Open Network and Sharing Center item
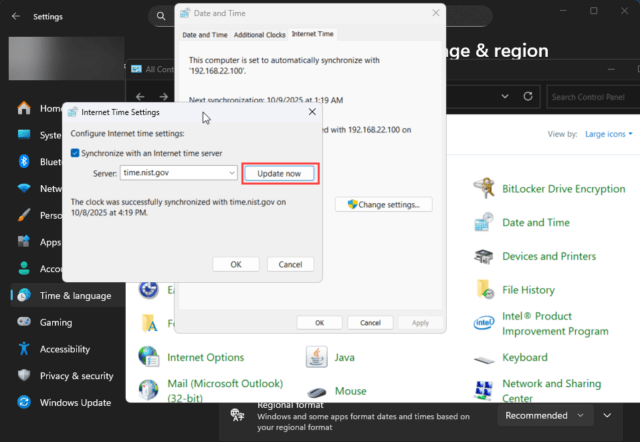This screenshot has height=442, width=640. (551, 391)
